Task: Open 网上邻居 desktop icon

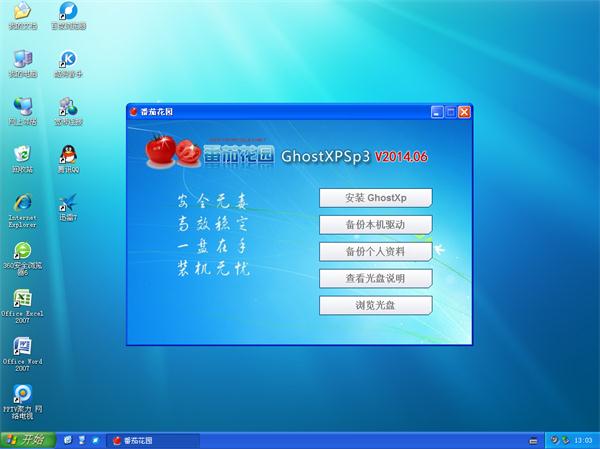Action: tap(22, 106)
